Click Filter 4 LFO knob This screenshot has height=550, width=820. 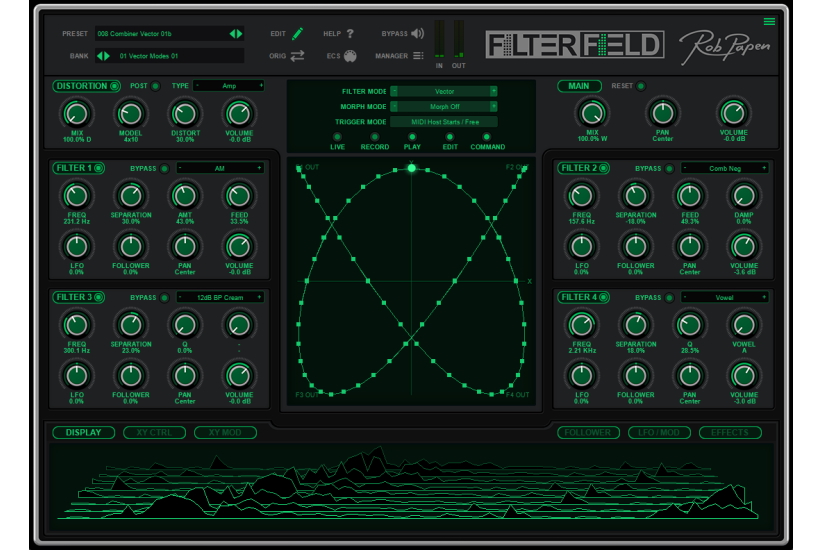click(x=582, y=375)
